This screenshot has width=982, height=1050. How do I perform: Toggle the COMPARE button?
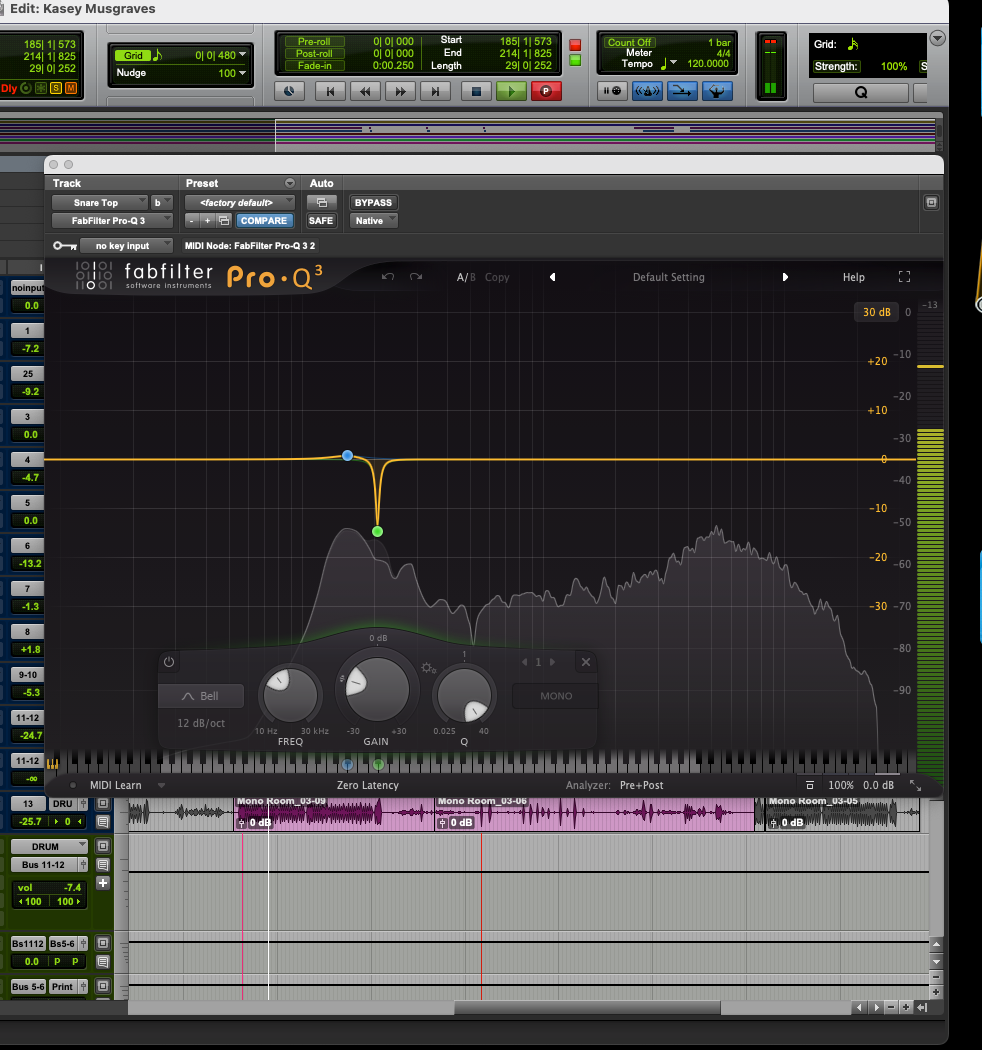coord(264,220)
